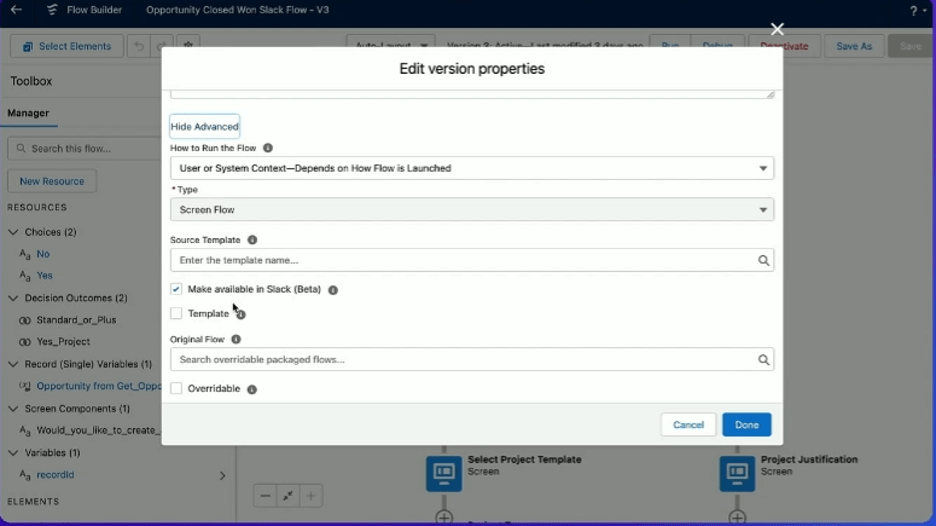Open How to Run the Flow dropdown
This screenshot has height=526, width=936.
pos(472,168)
